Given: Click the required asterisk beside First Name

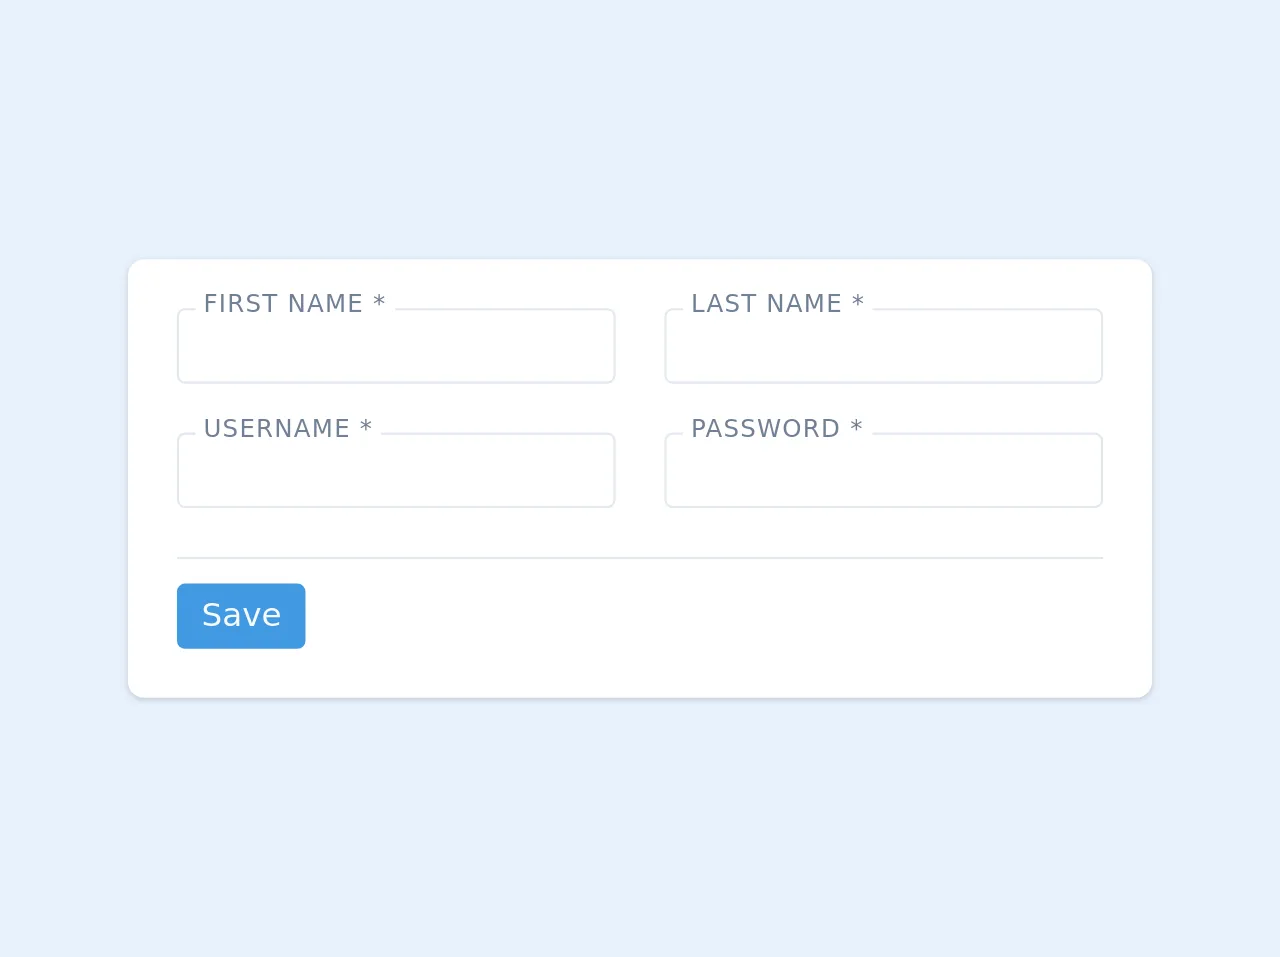Looking at the screenshot, I should [x=379, y=303].
